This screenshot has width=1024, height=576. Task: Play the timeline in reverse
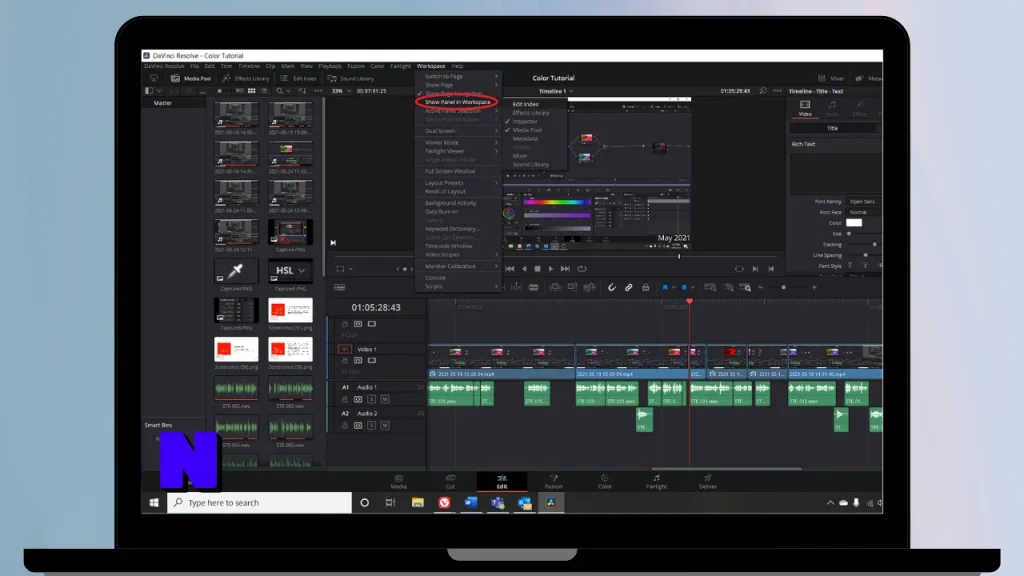pyautogui.click(x=524, y=268)
